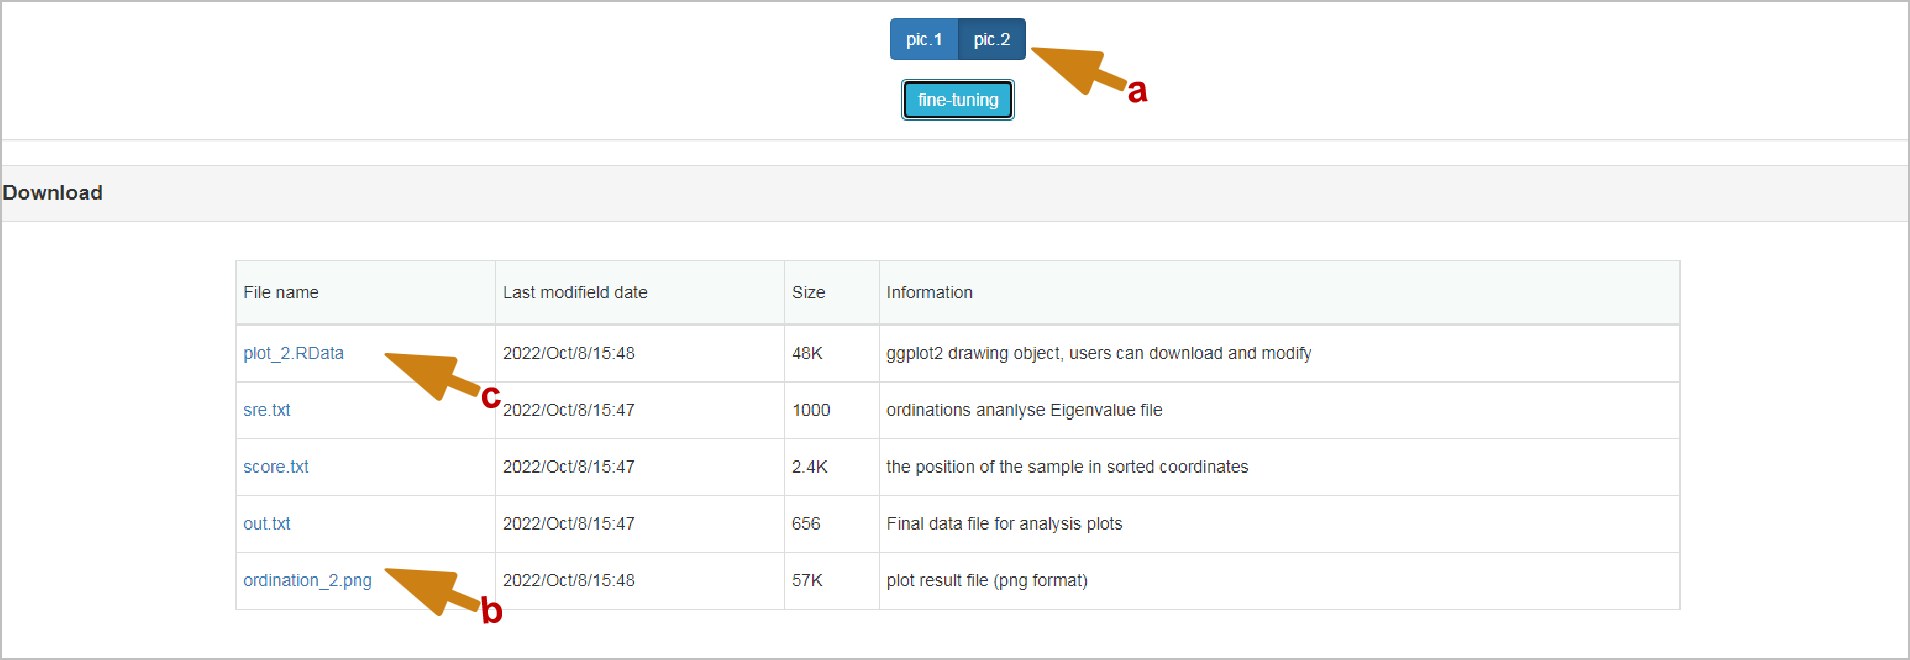Click the plot result file (png format) text

click(987, 580)
